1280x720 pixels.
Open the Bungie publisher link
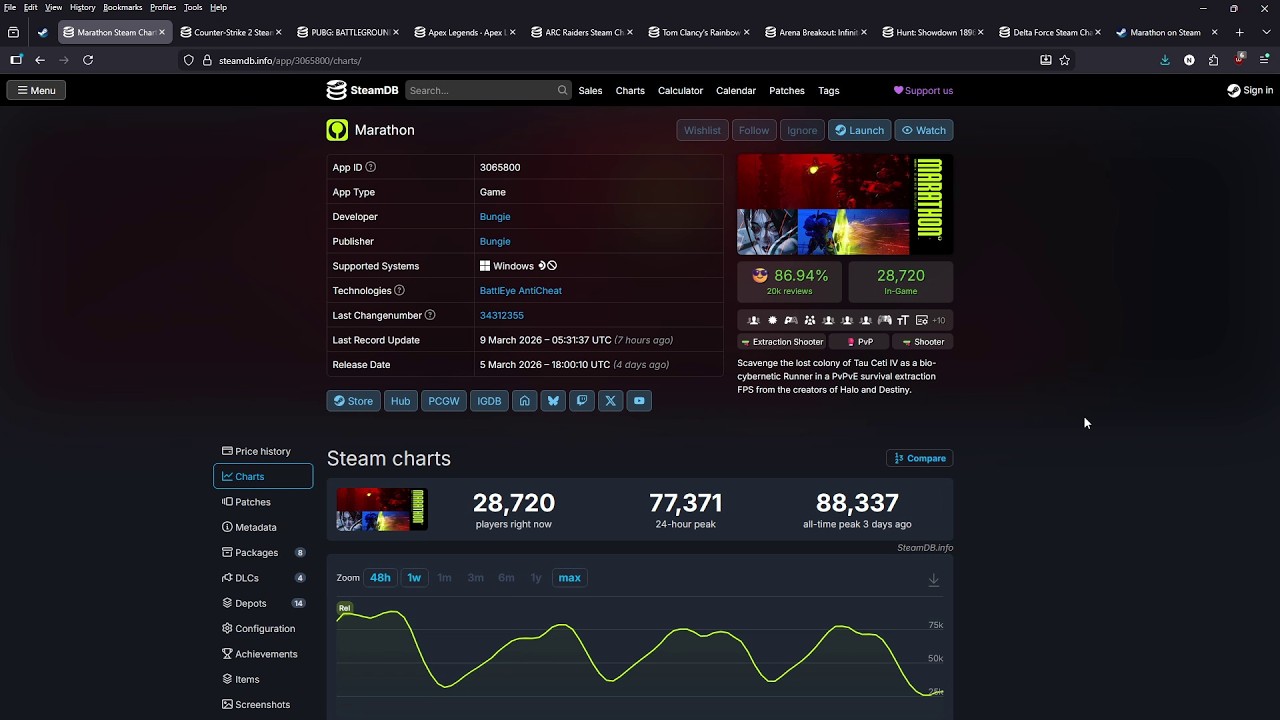pos(495,241)
